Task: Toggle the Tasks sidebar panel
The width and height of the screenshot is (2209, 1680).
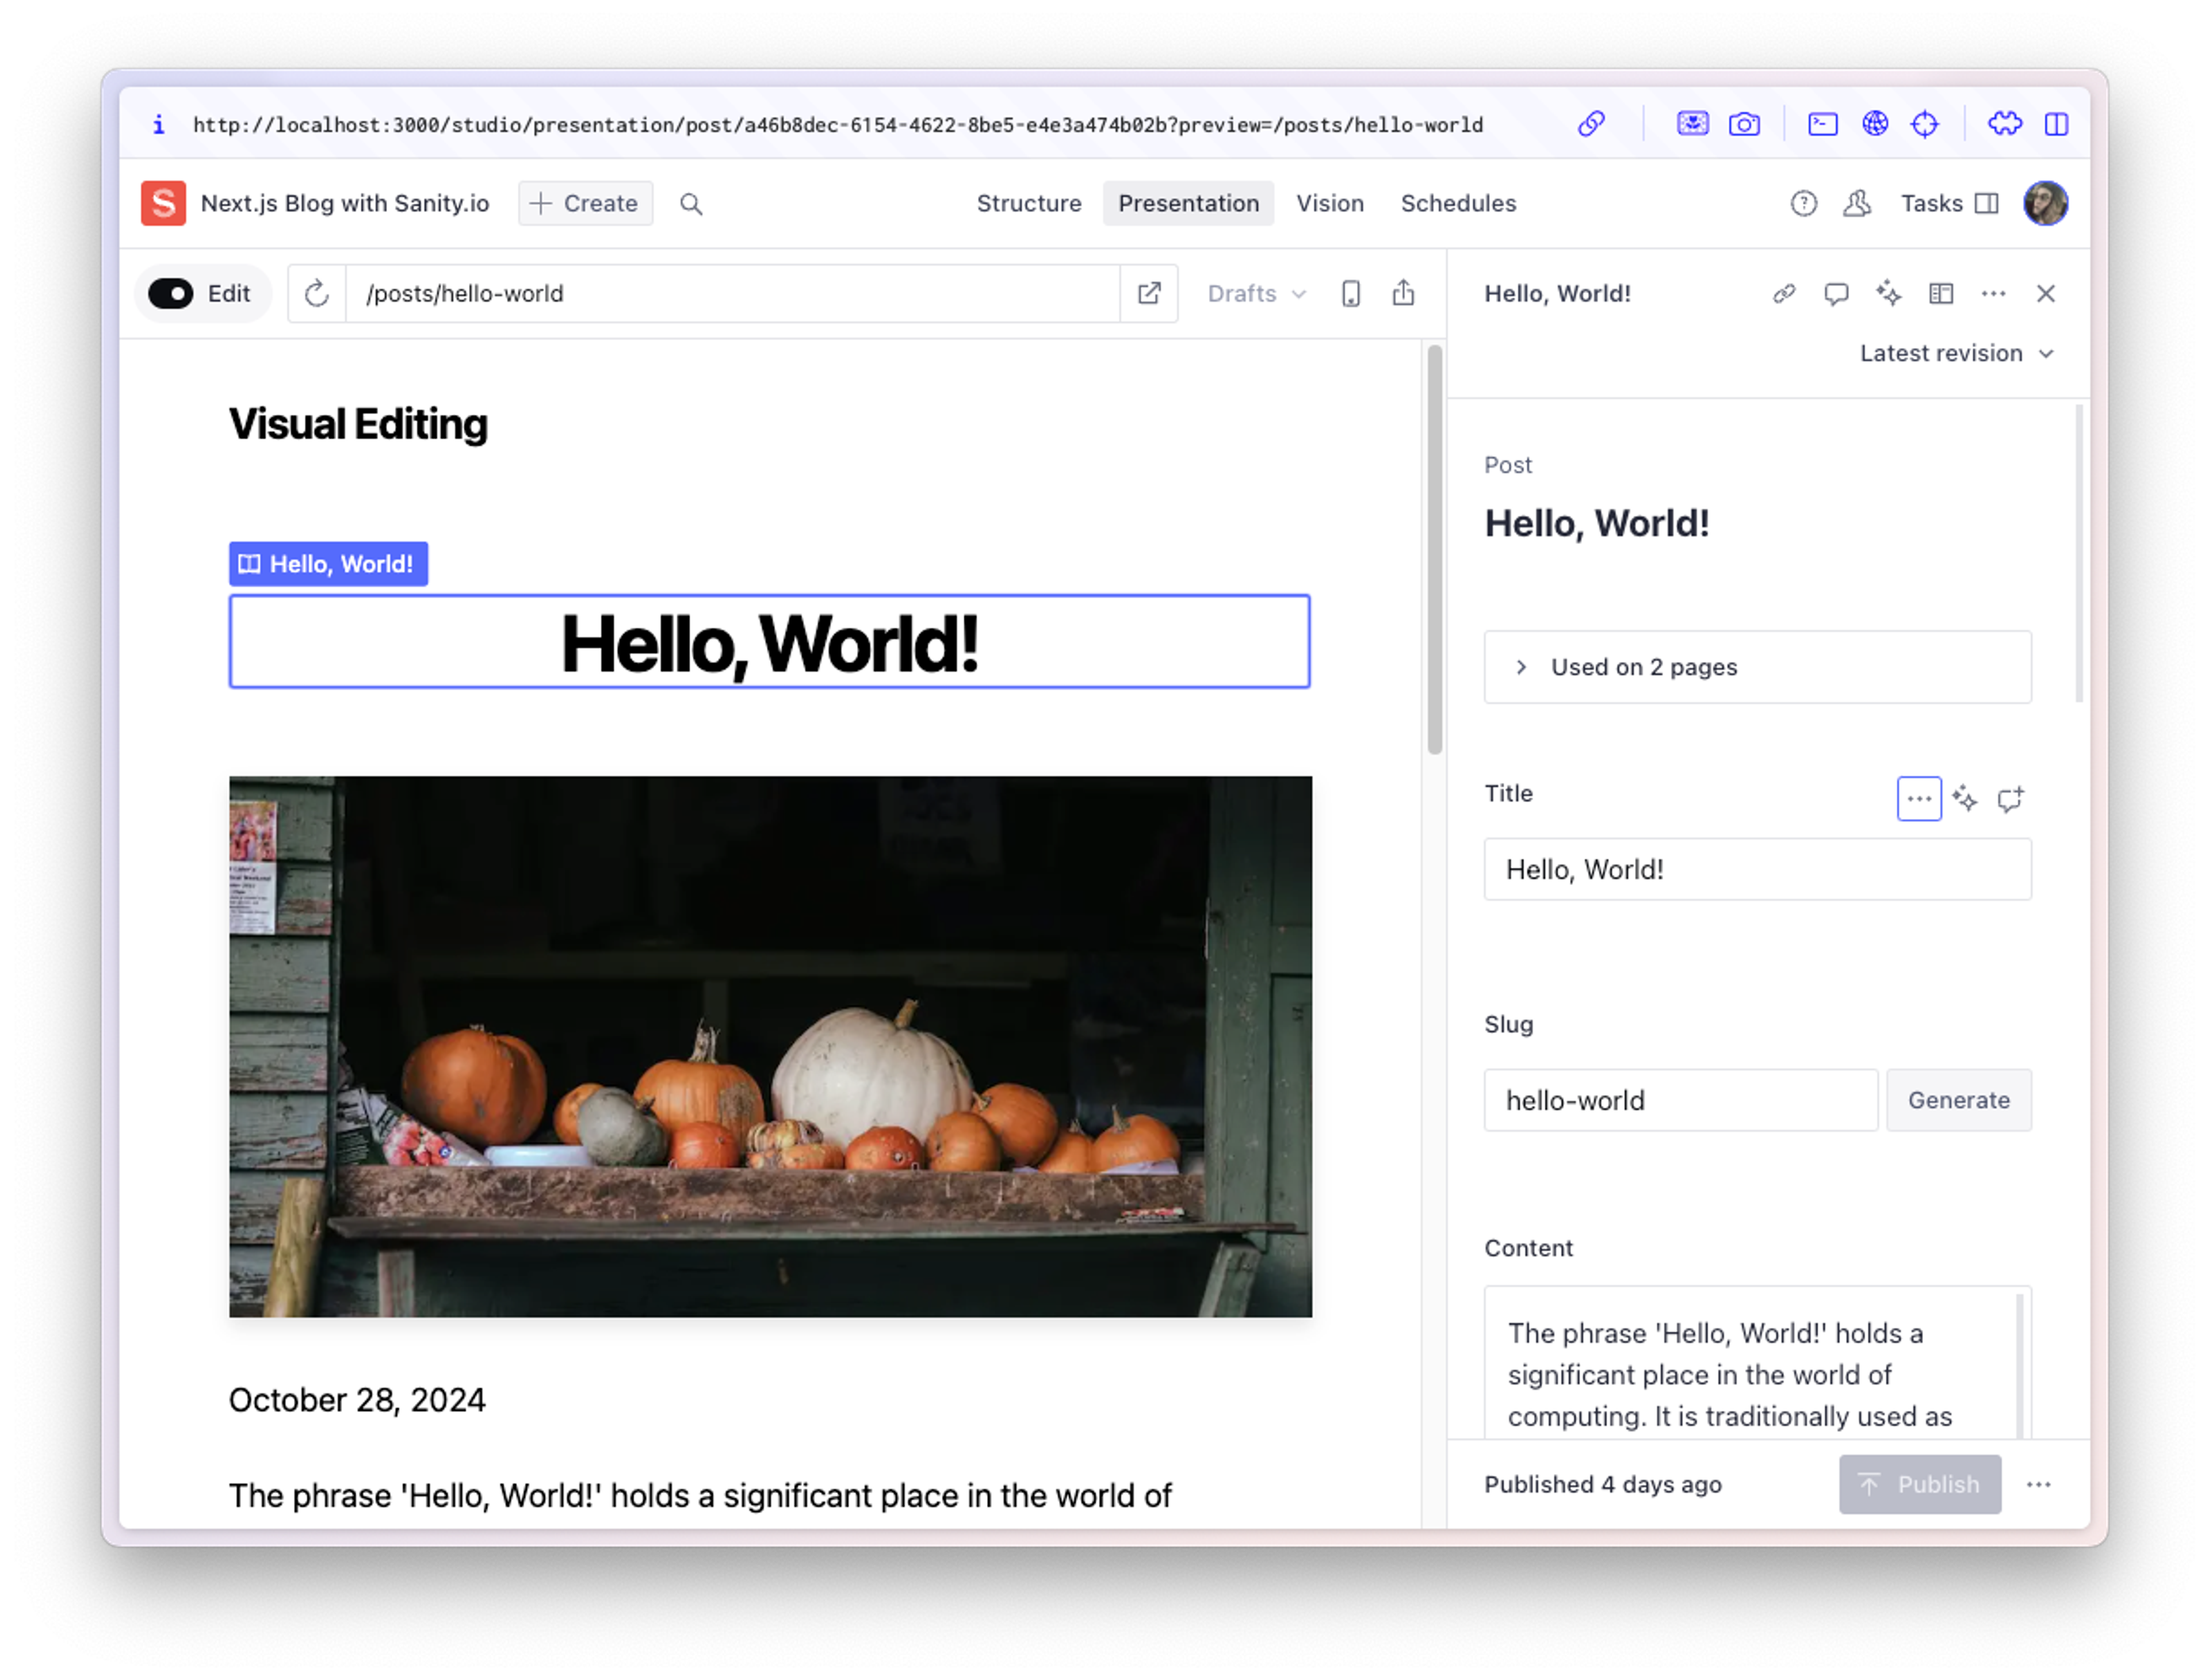Action: tap(1949, 203)
